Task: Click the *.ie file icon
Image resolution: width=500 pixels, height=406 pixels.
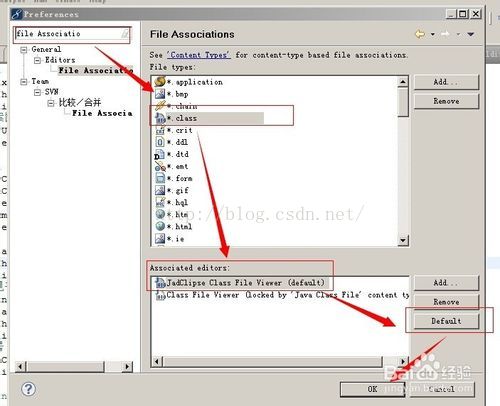Action: coord(160,238)
